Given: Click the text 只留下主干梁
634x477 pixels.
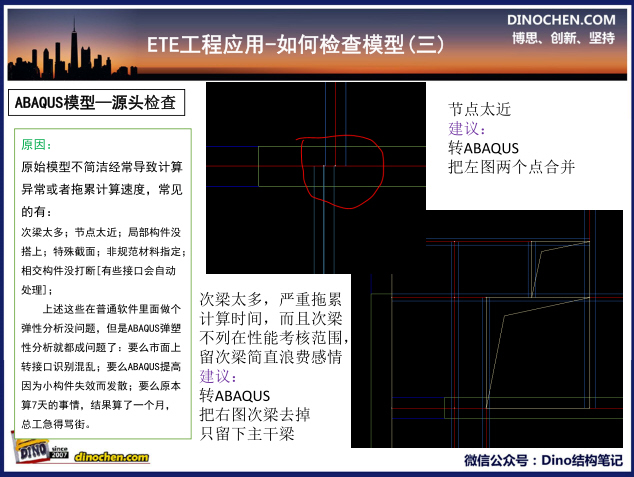Looking at the screenshot, I should click(247, 434).
